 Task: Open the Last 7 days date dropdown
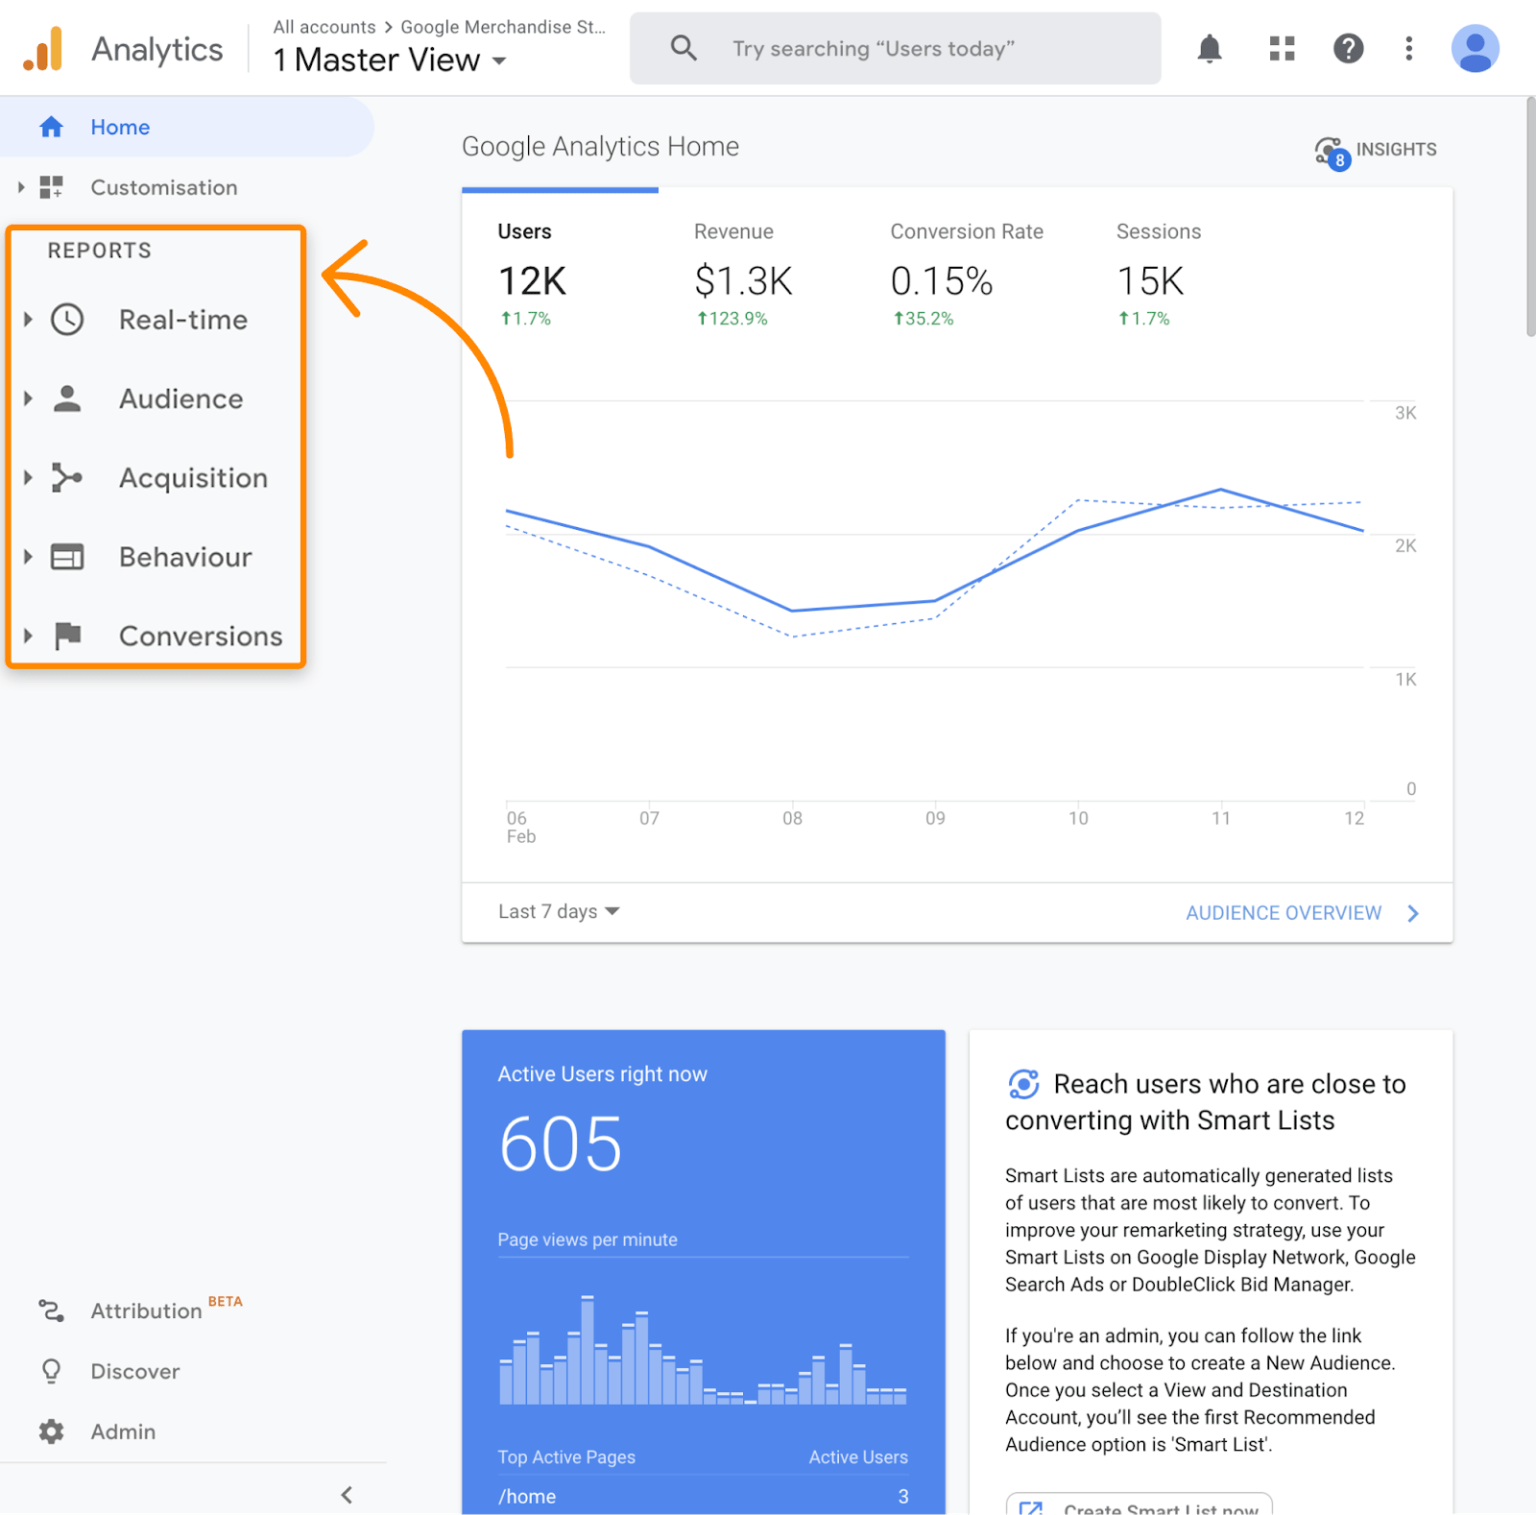557,911
